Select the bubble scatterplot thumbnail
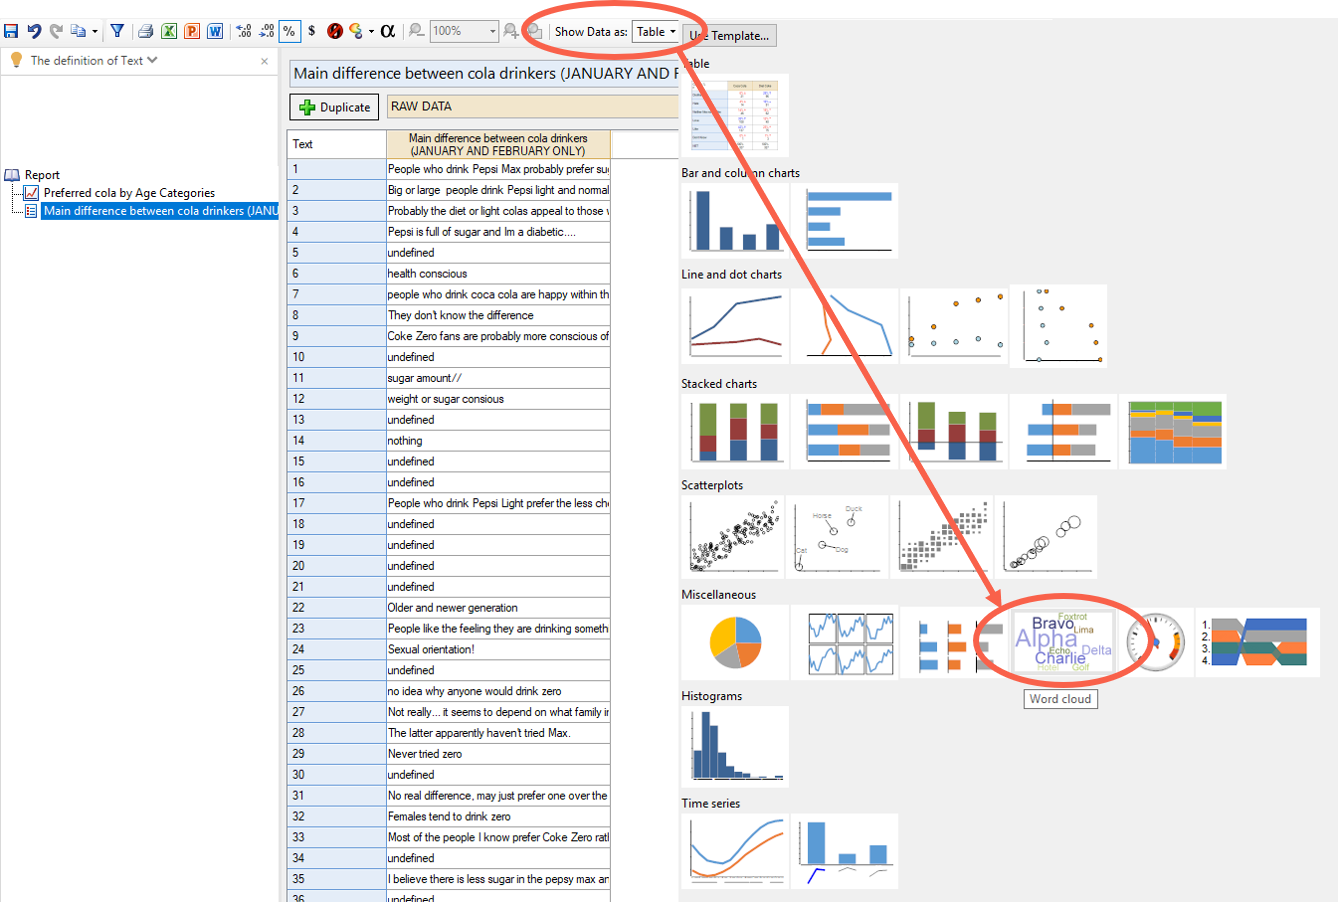Image resolution: width=1338 pixels, height=902 pixels. coord(1046,537)
